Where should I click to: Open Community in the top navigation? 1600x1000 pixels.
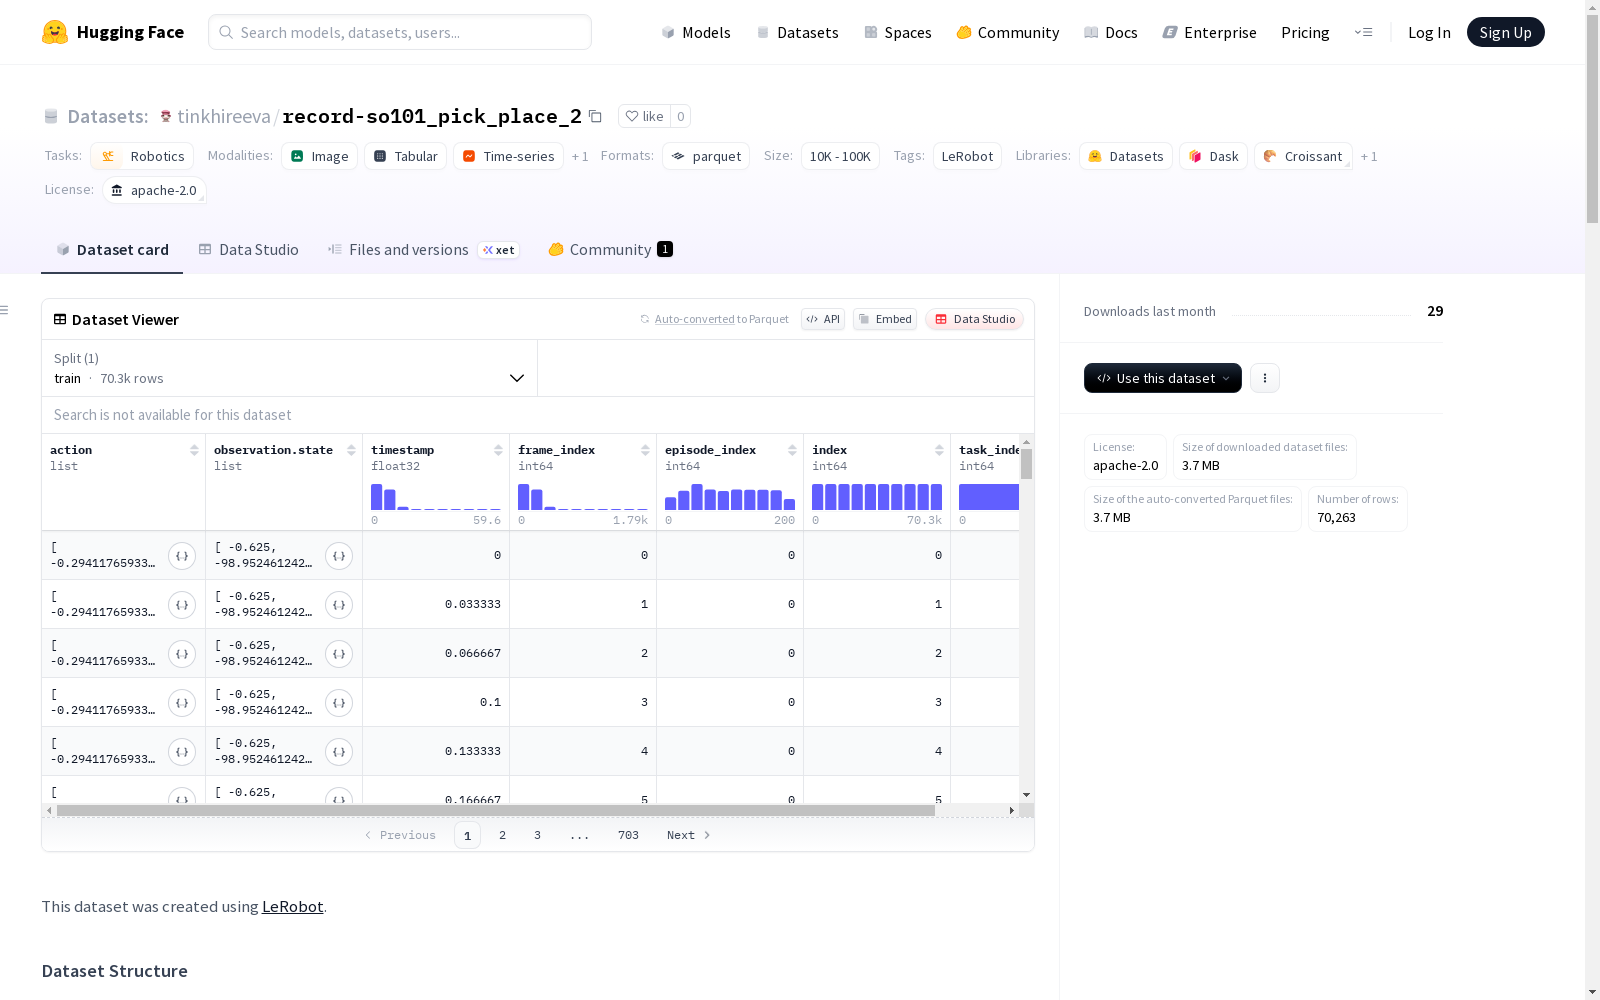(1008, 32)
